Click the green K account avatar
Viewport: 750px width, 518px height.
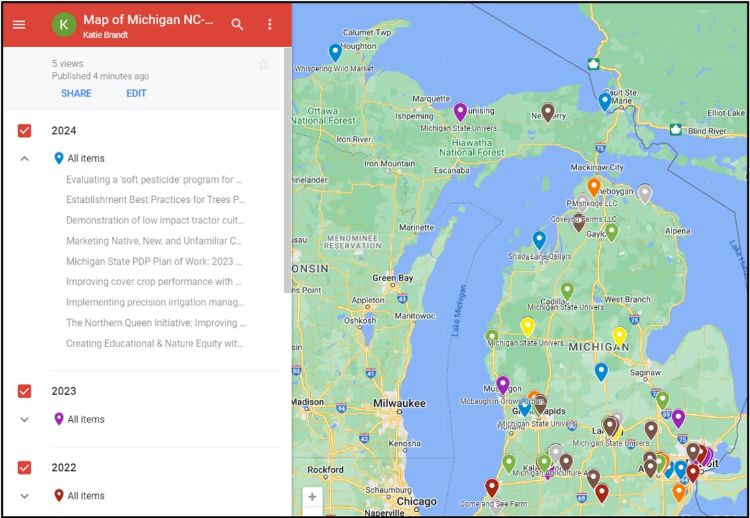pyautogui.click(x=64, y=24)
